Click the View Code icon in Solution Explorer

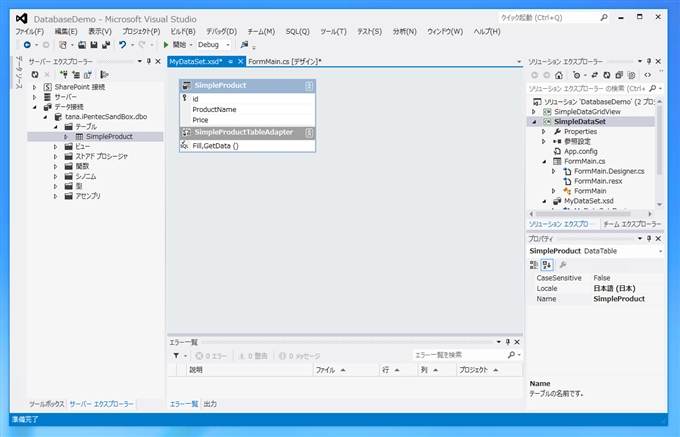[647, 75]
